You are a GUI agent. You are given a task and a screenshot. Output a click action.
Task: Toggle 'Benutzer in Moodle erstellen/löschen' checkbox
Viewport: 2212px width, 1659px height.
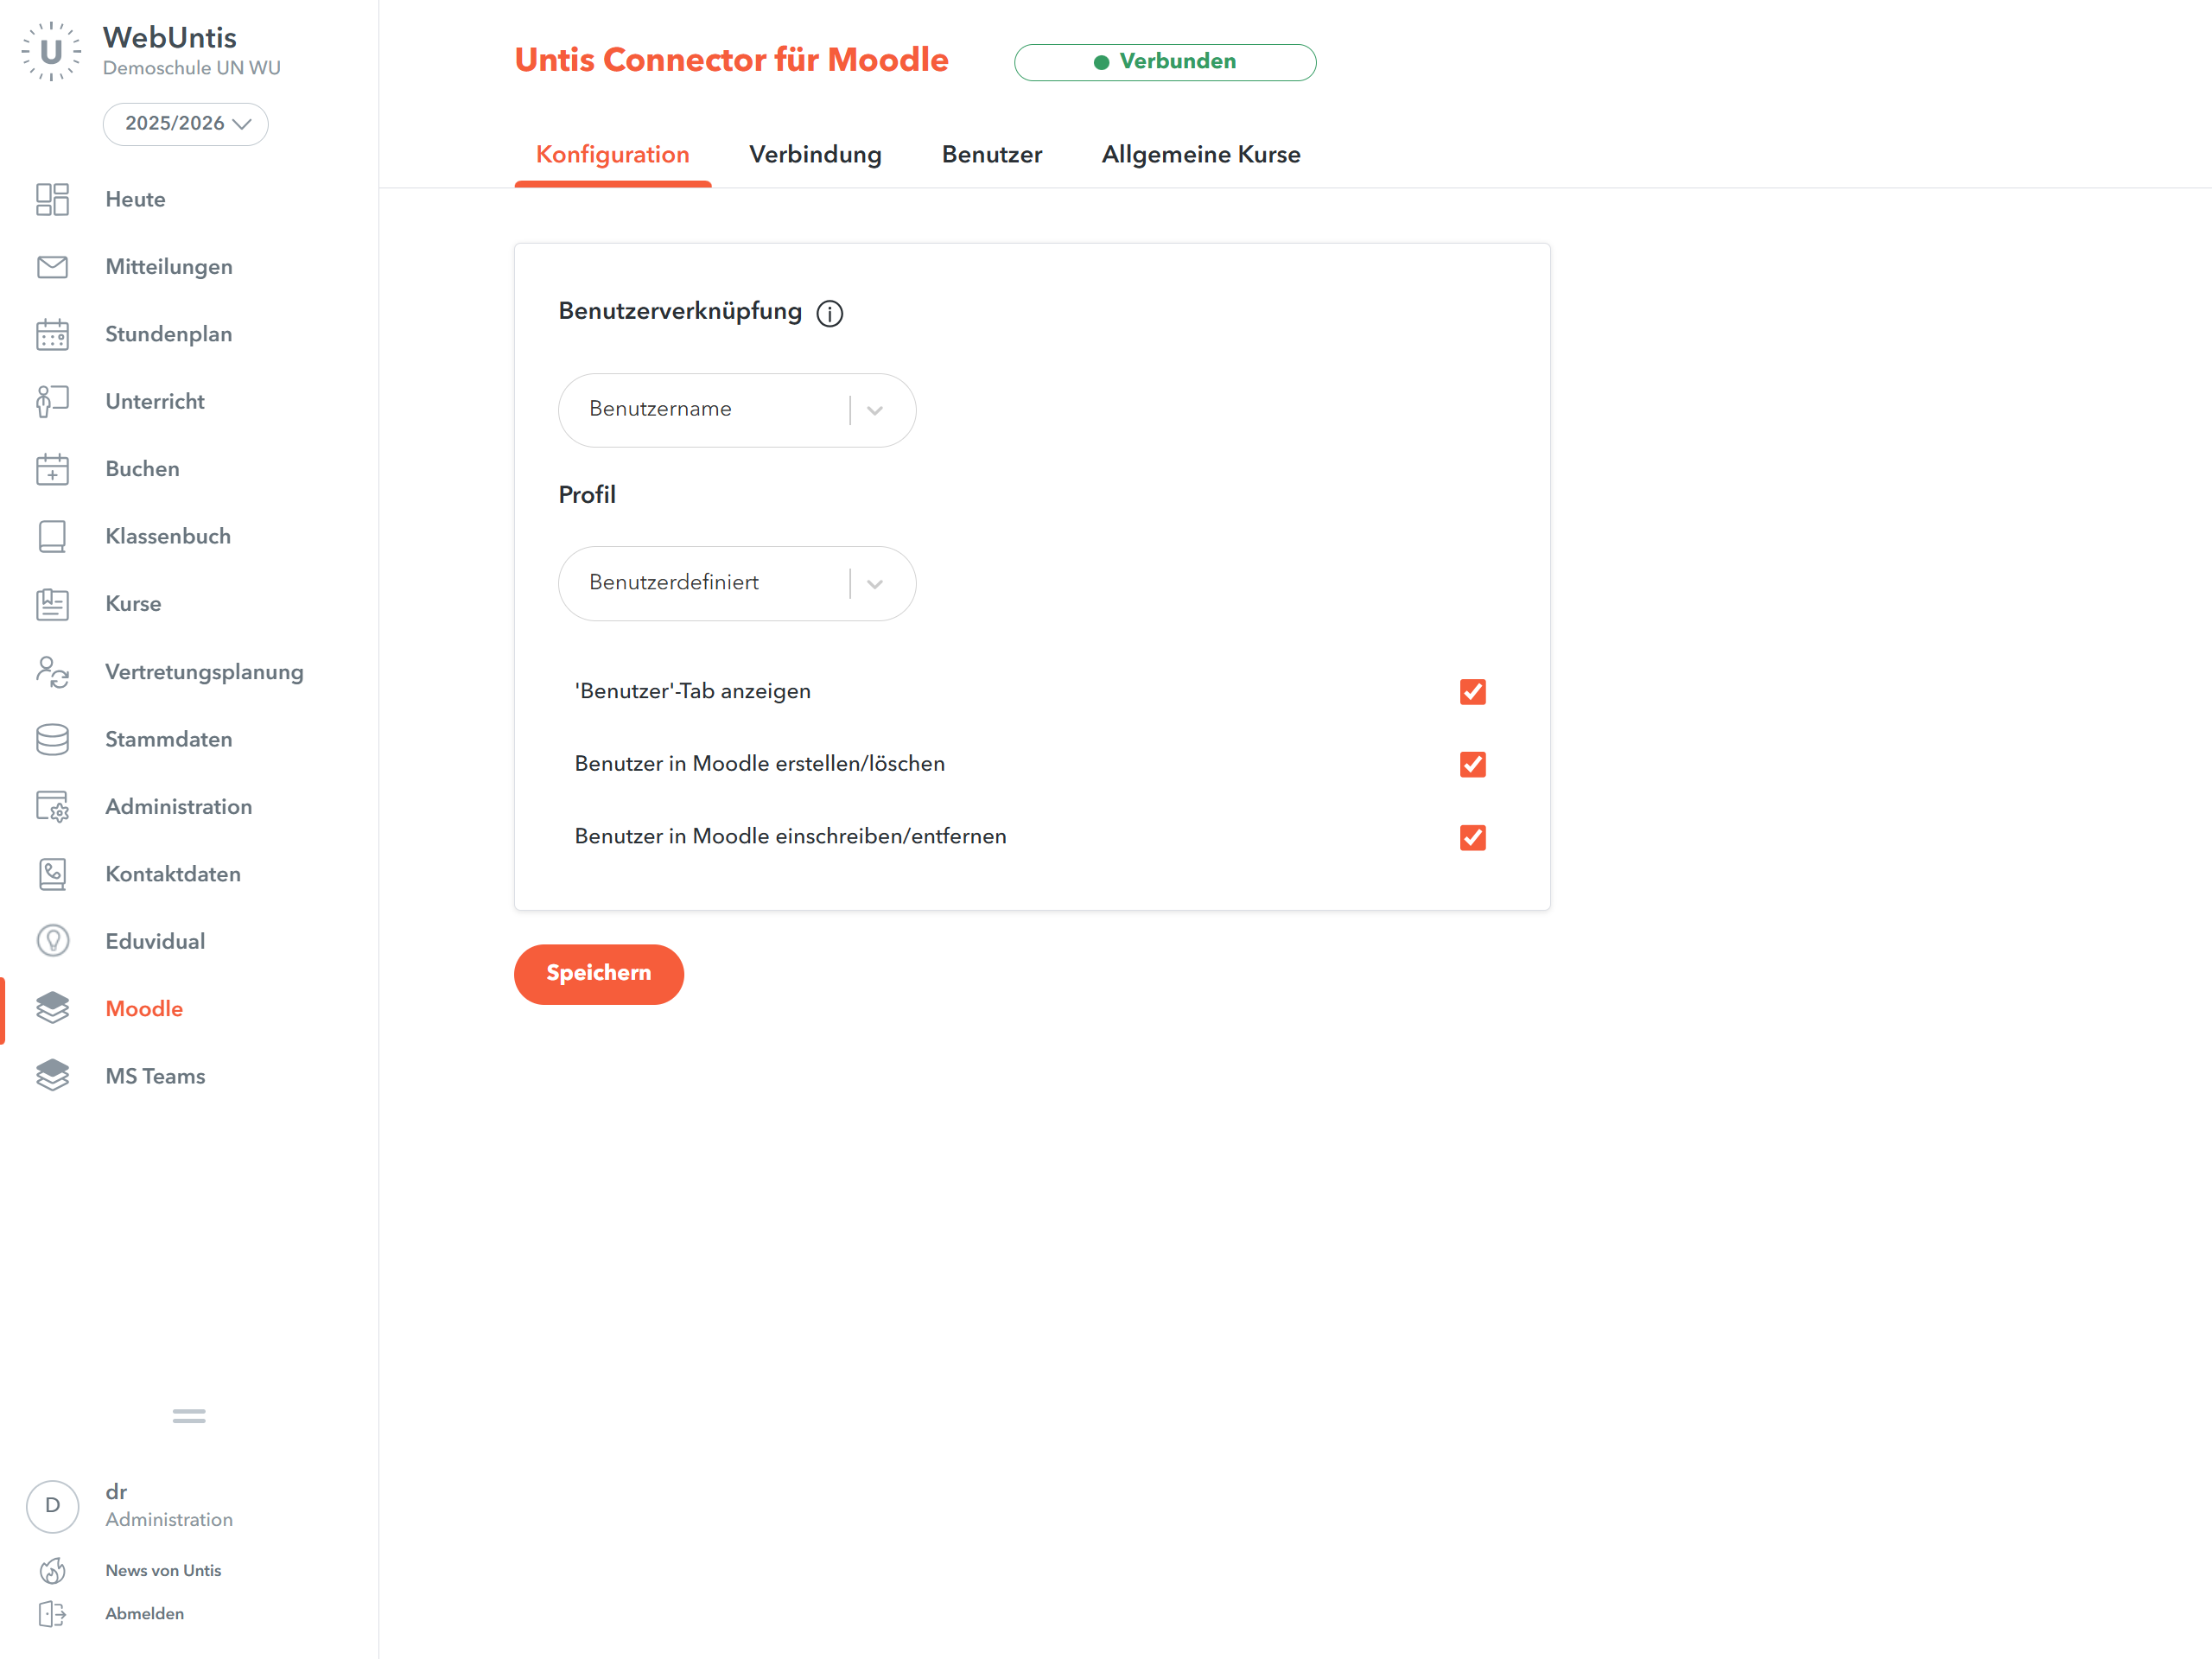tap(1472, 764)
